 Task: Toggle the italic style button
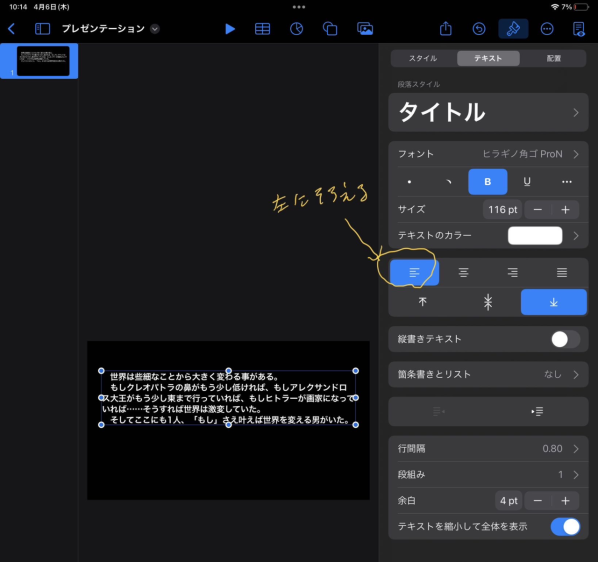tap(448, 182)
